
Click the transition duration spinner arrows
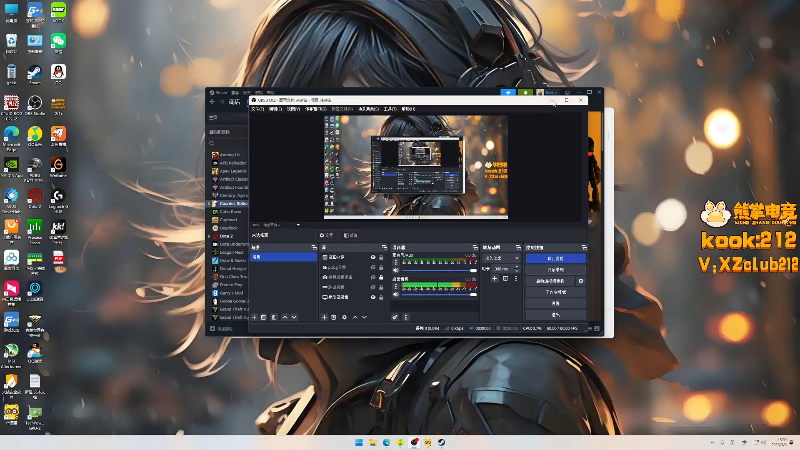517,269
